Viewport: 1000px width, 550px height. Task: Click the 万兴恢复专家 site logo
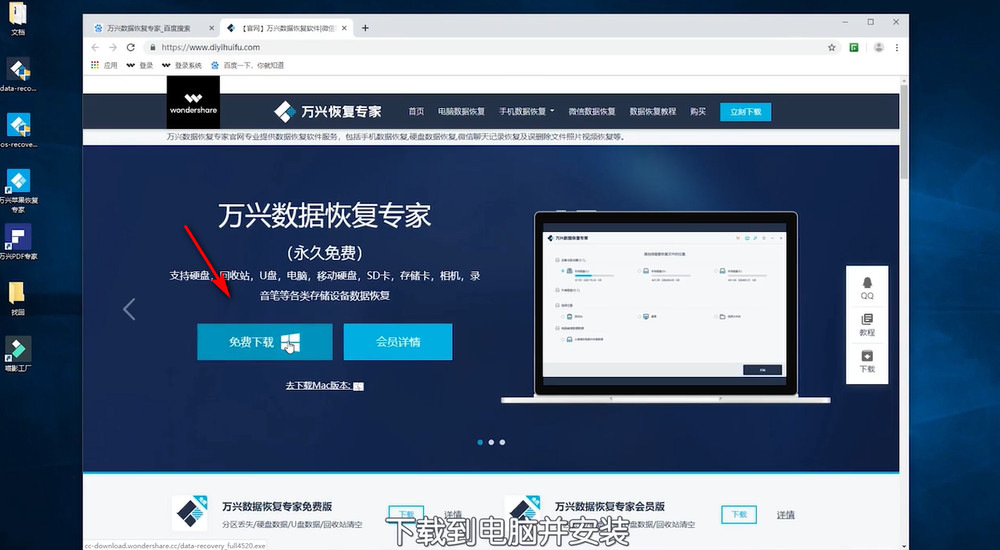(328, 112)
